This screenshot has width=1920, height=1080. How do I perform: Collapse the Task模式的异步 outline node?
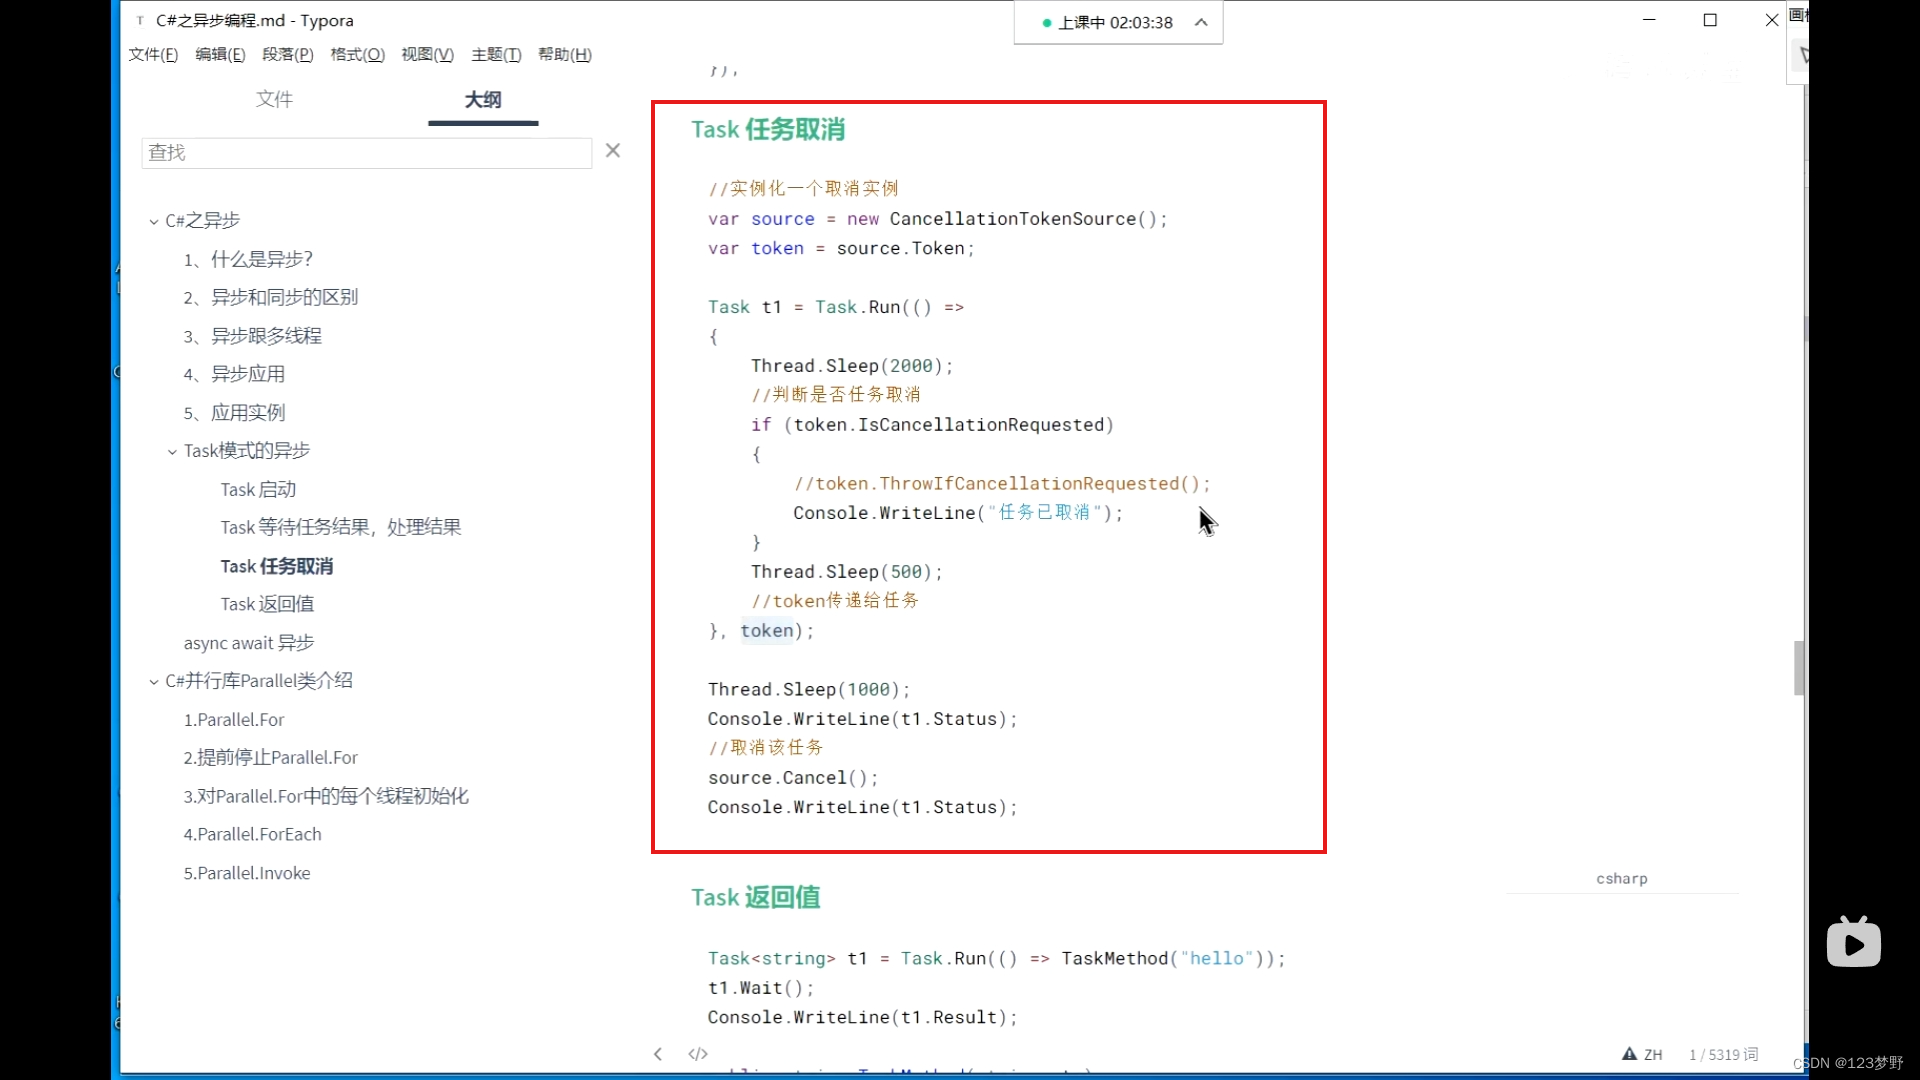pyautogui.click(x=172, y=452)
